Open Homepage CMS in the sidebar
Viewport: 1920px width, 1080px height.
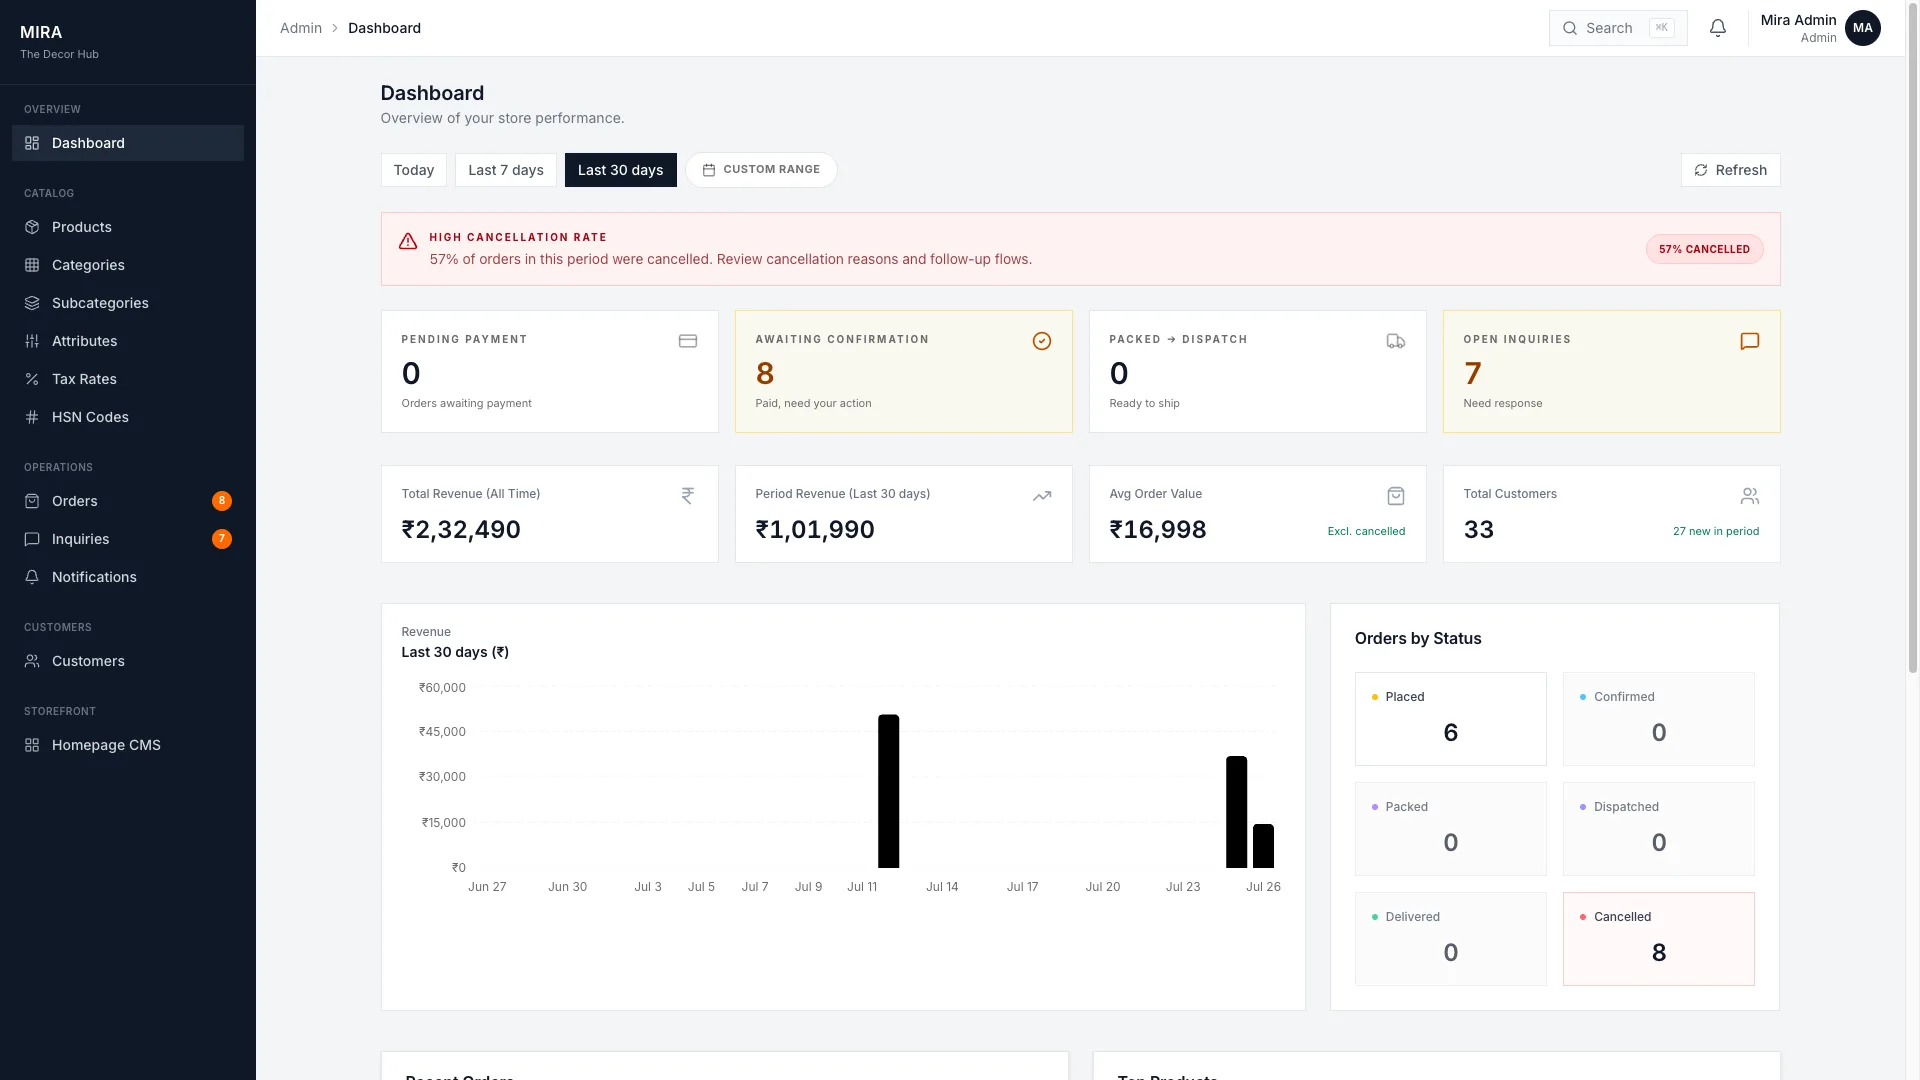pyautogui.click(x=128, y=745)
